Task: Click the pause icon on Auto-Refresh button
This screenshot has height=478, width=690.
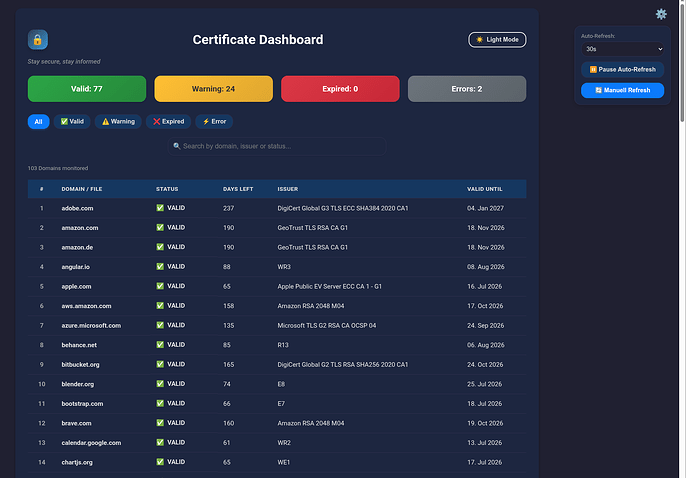Action: click(x=593, y=70)
